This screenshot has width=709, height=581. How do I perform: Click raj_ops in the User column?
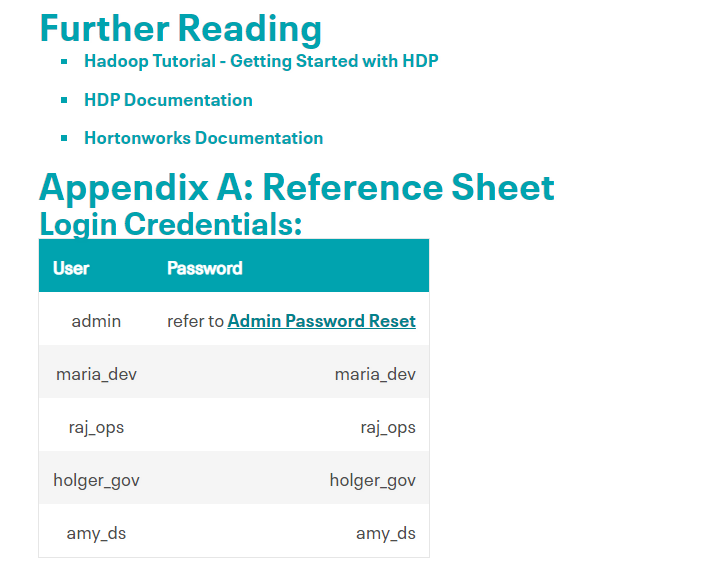(x=96, y=427)
